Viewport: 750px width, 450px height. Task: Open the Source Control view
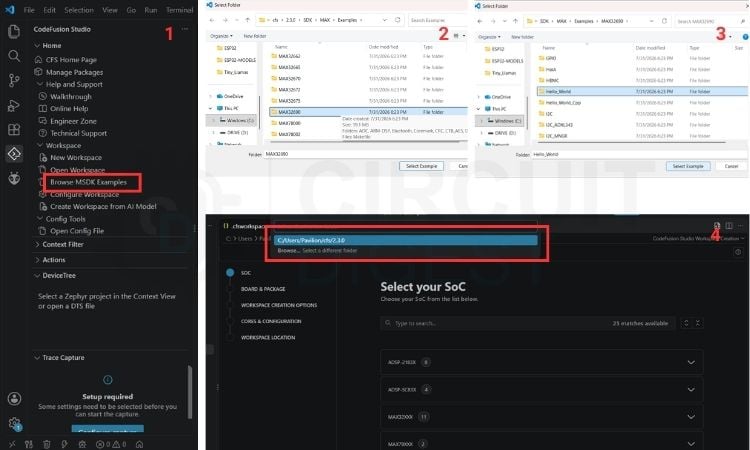pyautogui.click(x=14, y=80)
